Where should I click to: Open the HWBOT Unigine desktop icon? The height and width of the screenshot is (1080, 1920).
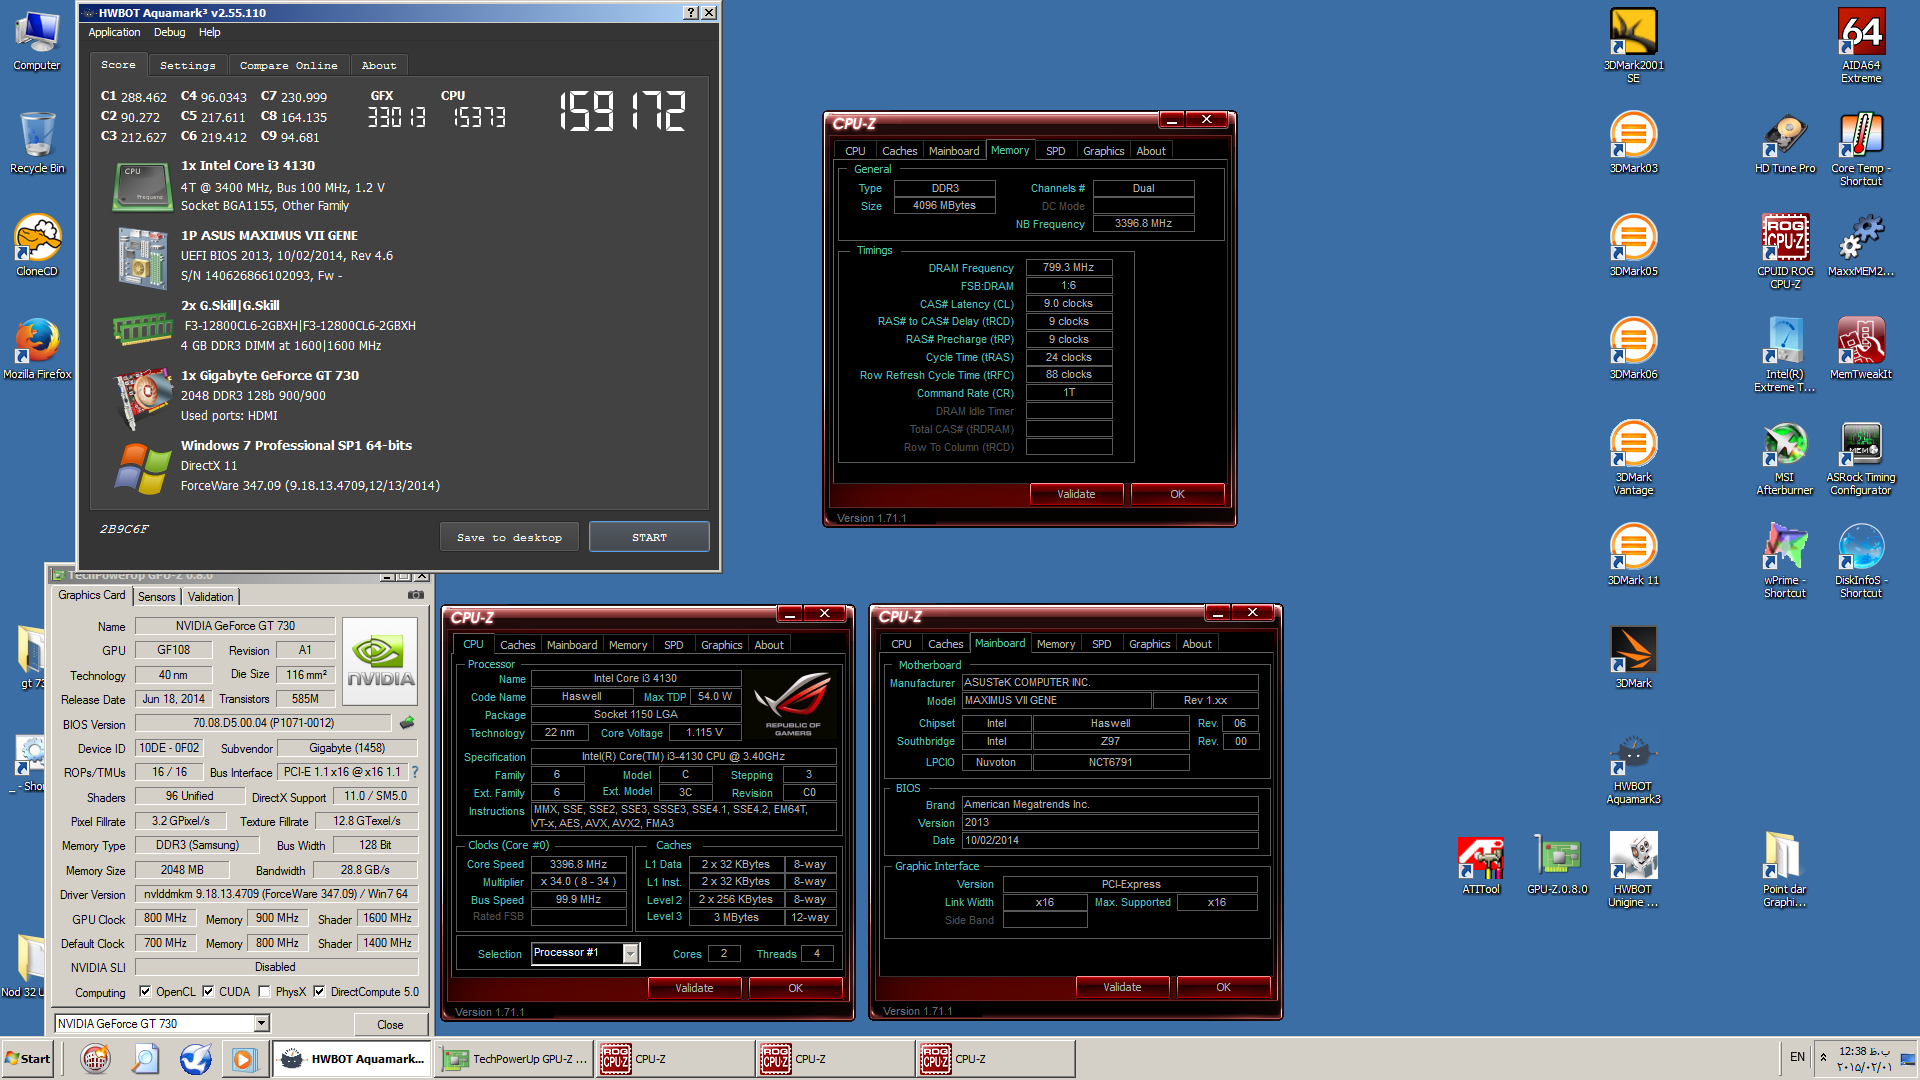point(1633,869)
